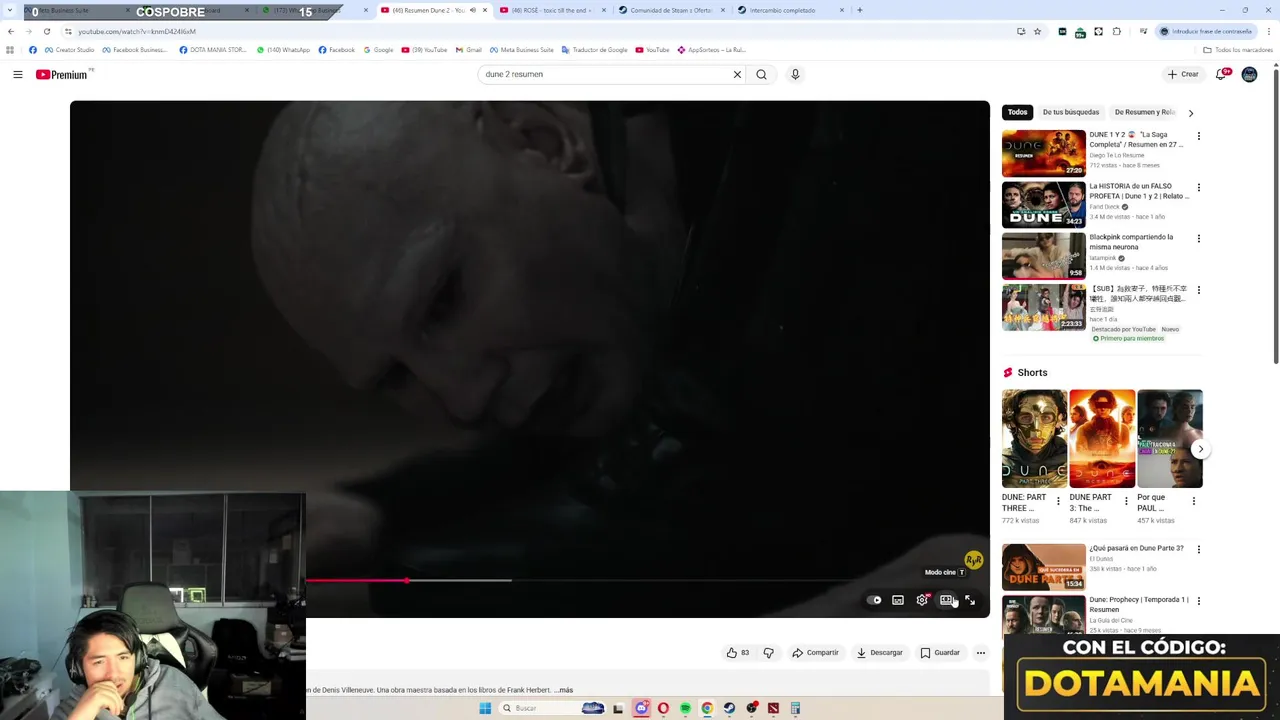Click the Descargar download button
The height and width of the screenshot is (720, 1280).
[x=880, y=653]
